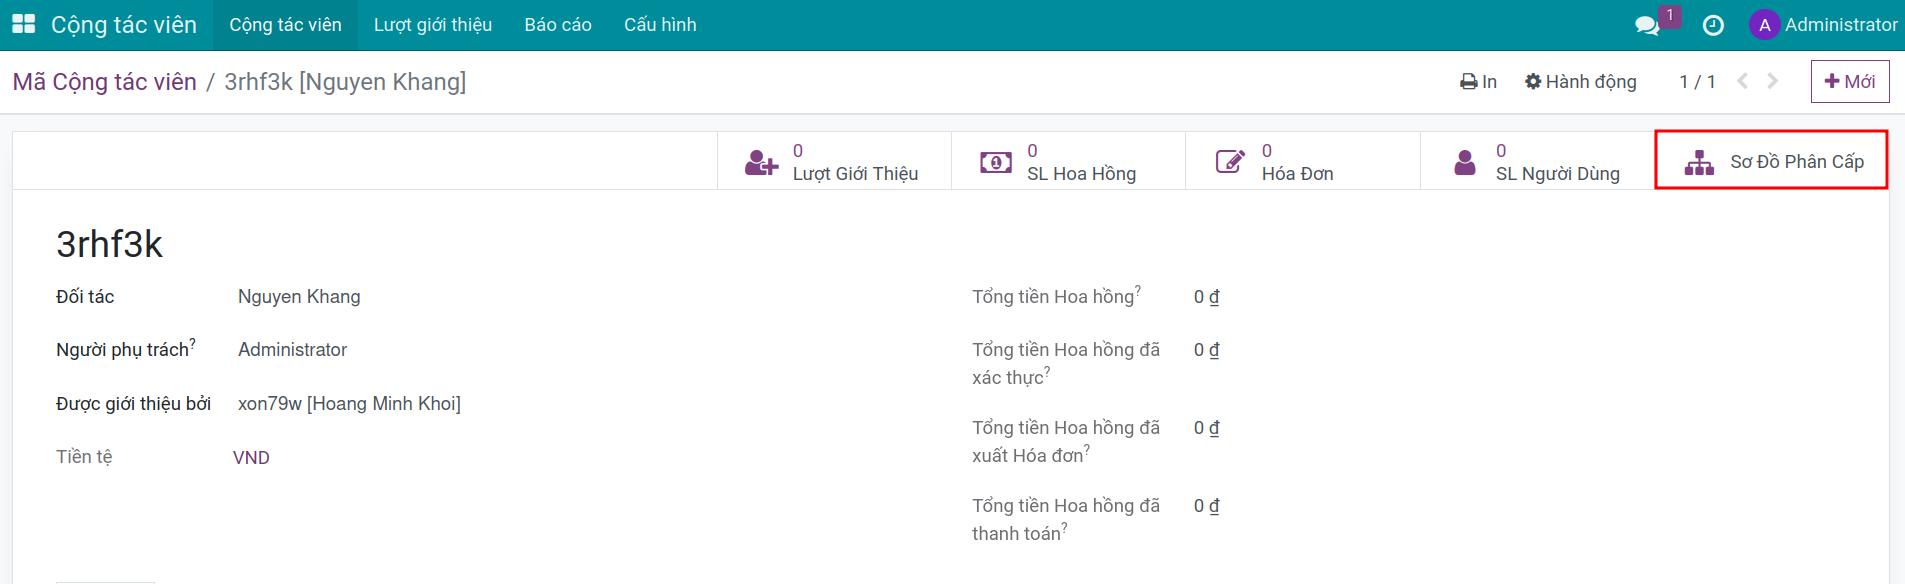Image resolution: width=1905 pixels, height=584 pixels.
Task: Click the Hóa Đơn edit icon
Action: point(1230,162)
